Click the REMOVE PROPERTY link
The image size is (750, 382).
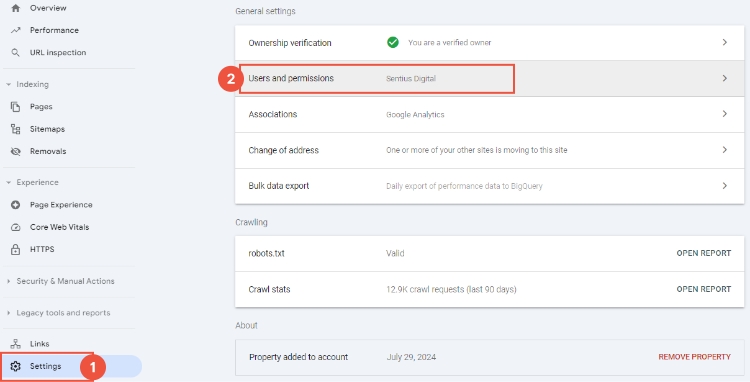coord(695,357)
